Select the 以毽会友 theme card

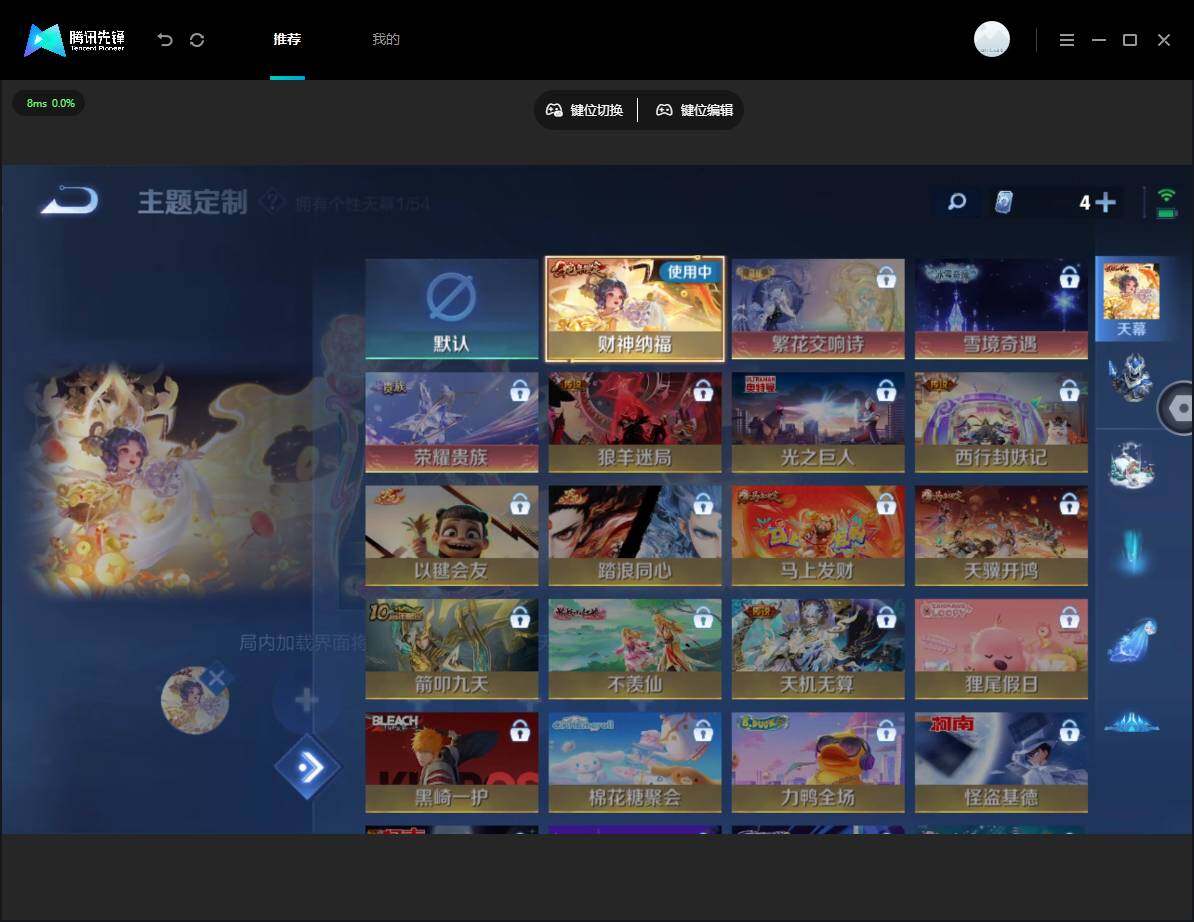click(x=452, y=535)
